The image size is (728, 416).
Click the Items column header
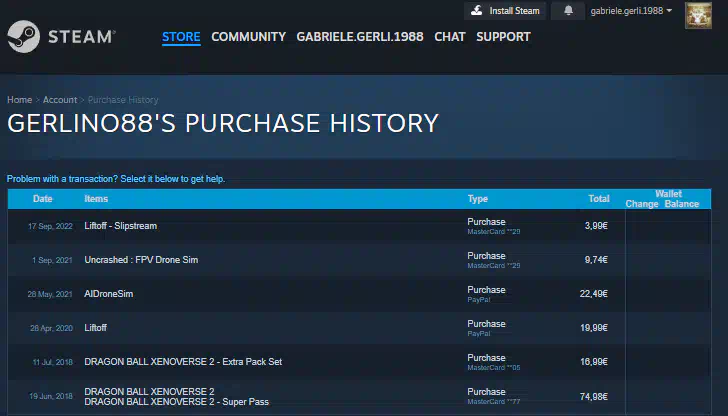[x=96, y=199]
